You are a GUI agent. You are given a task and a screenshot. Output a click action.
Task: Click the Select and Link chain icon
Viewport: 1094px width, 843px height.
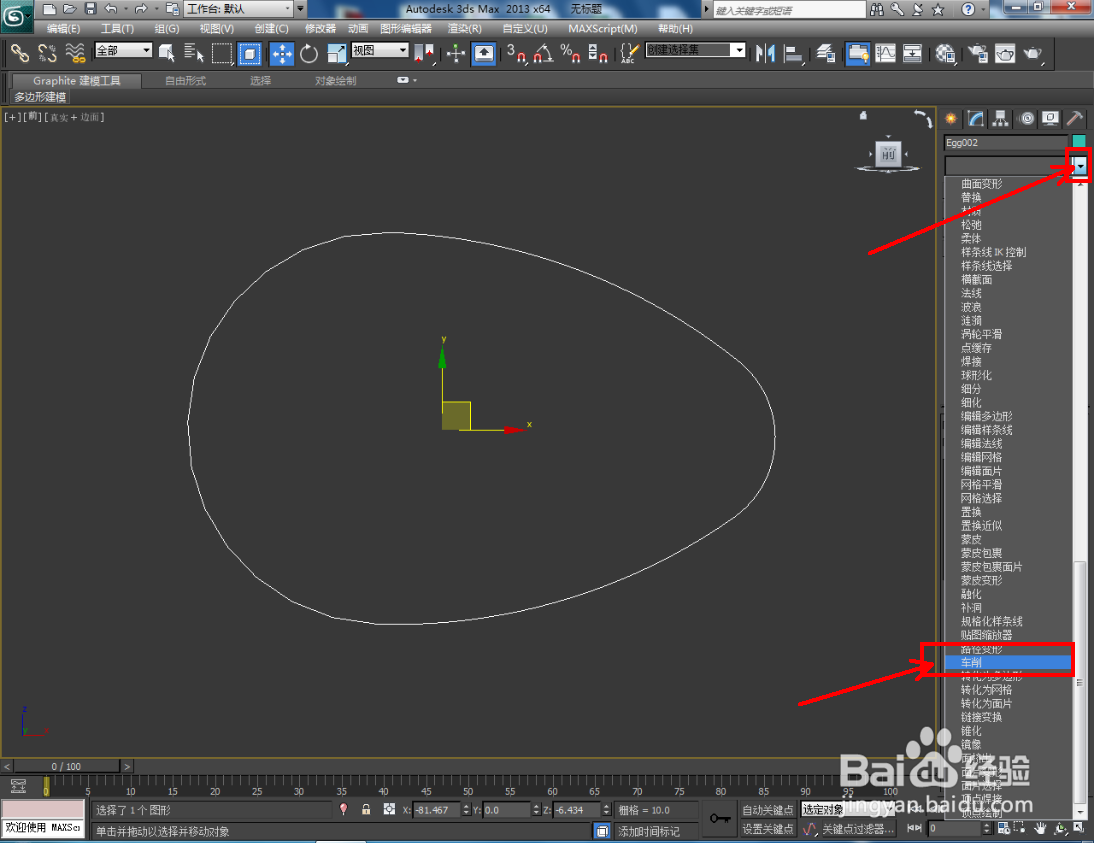click(20, 53)
